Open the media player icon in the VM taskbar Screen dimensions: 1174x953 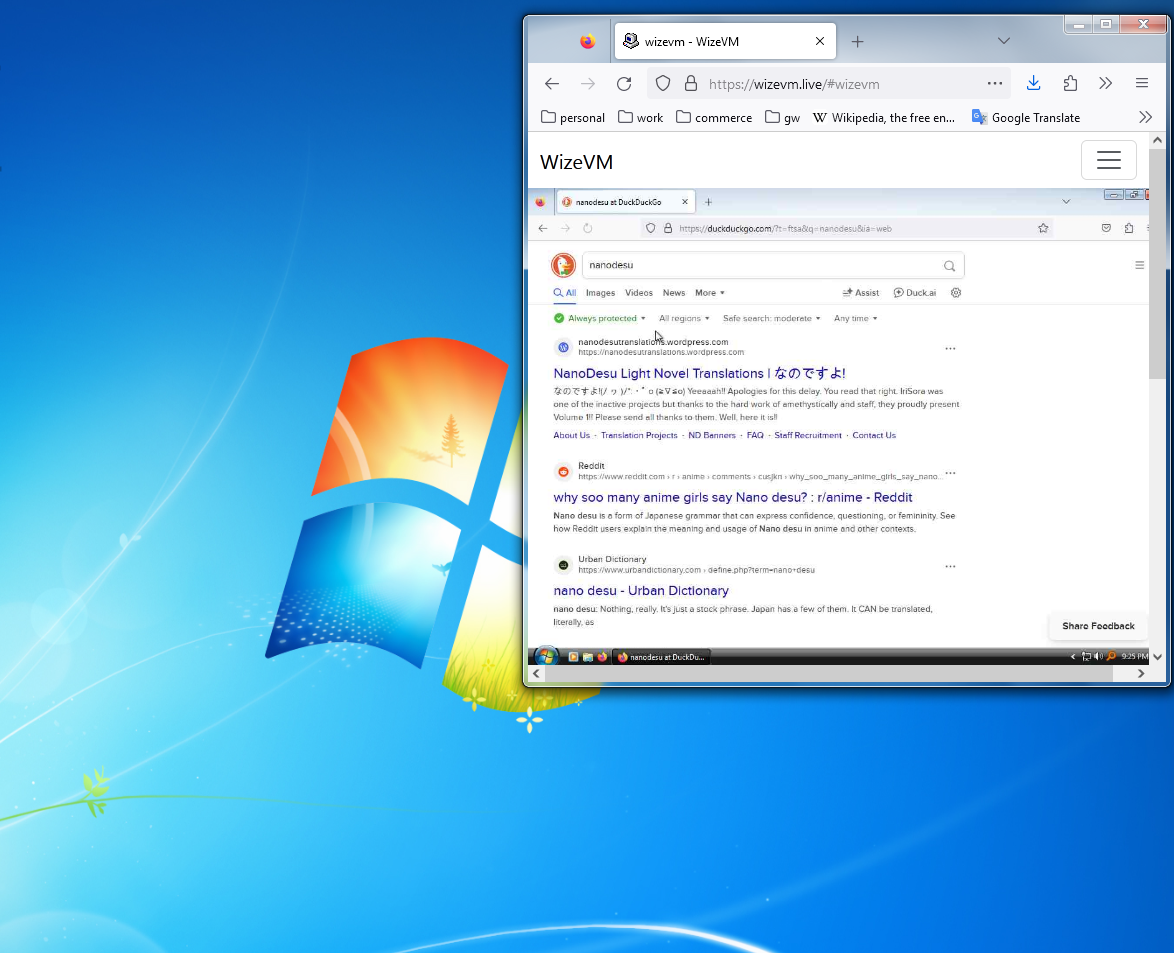pyautogui.click(x=574, y=657)
